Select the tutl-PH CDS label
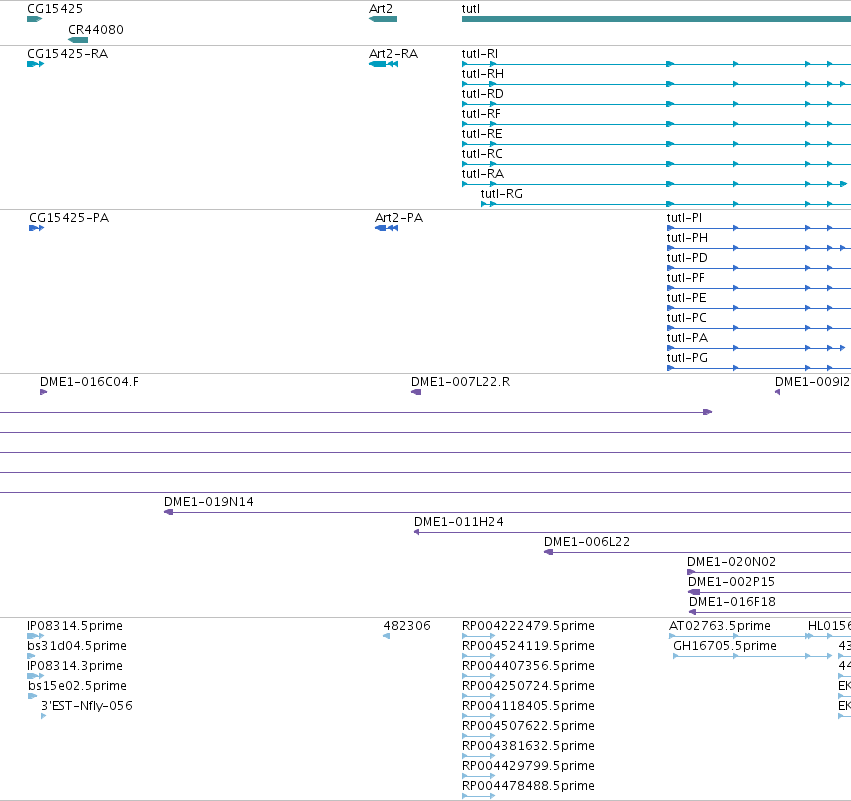The width and height of the screenshot is (851, 801). tap(687, 238)
